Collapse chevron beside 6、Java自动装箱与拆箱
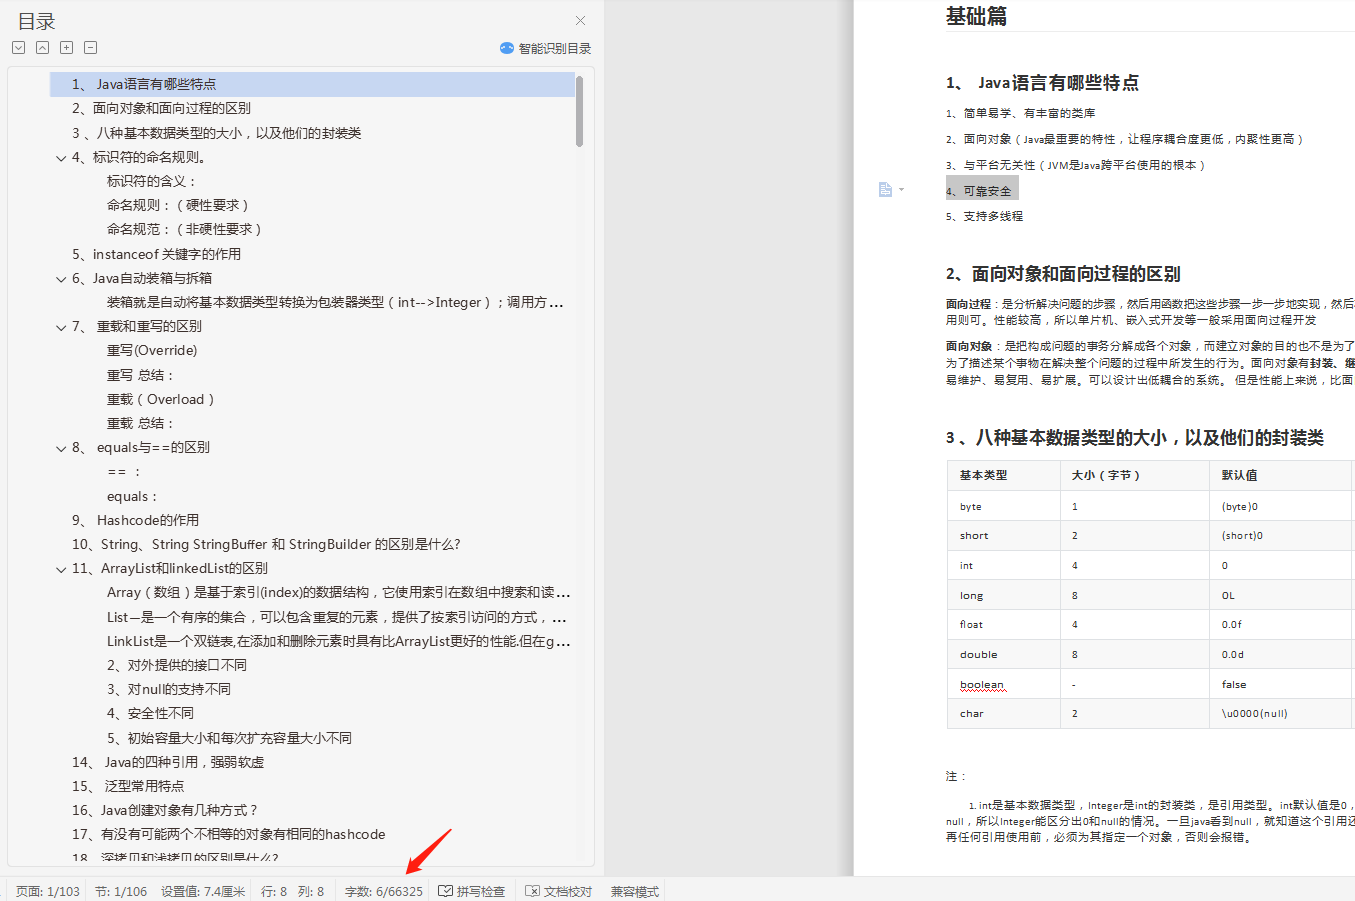The height and width of the screenshot is (901, 1355). coord(61,279)
